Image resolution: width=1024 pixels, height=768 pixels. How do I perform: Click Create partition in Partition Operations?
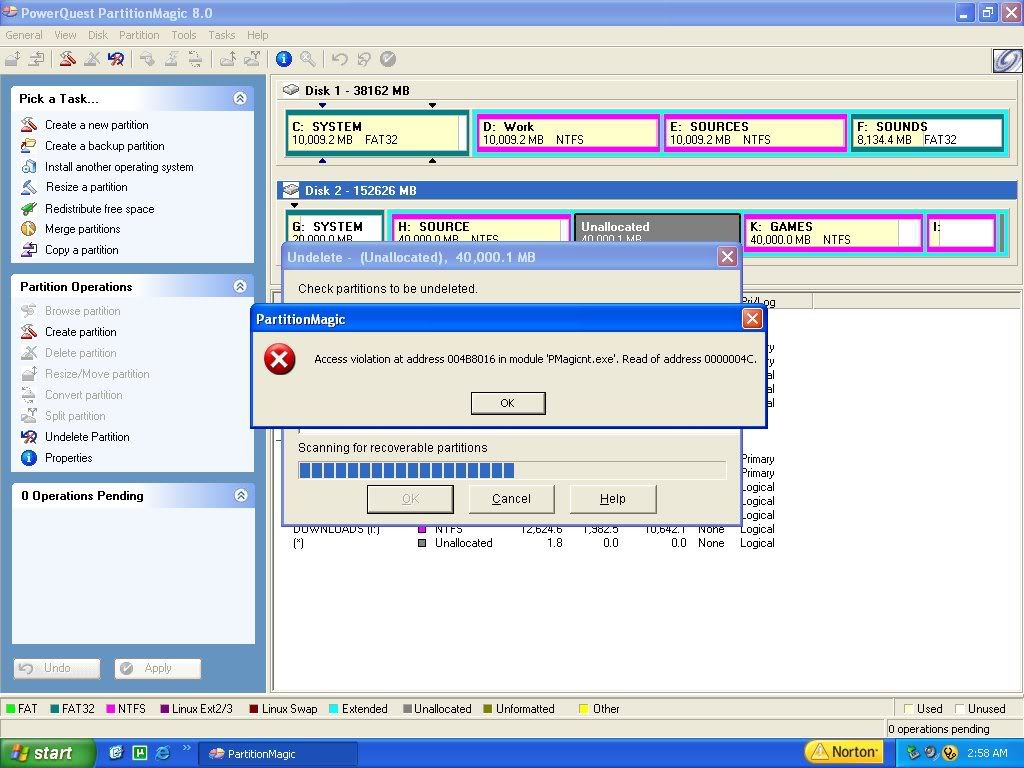80,332
